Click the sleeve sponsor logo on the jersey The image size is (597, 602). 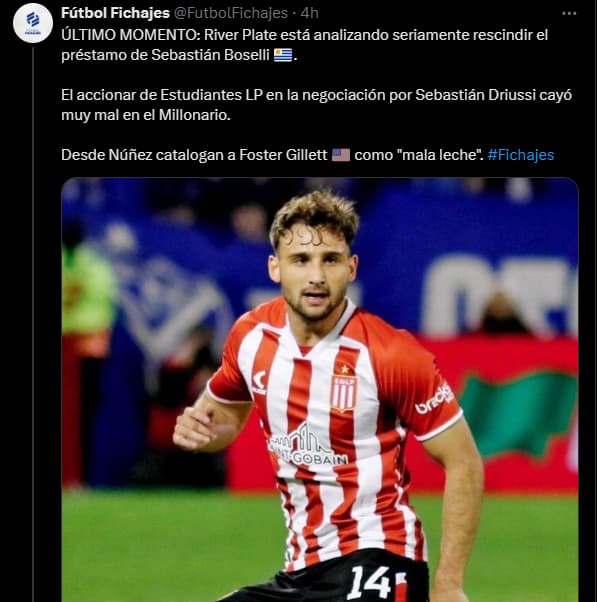click(434, 400)
